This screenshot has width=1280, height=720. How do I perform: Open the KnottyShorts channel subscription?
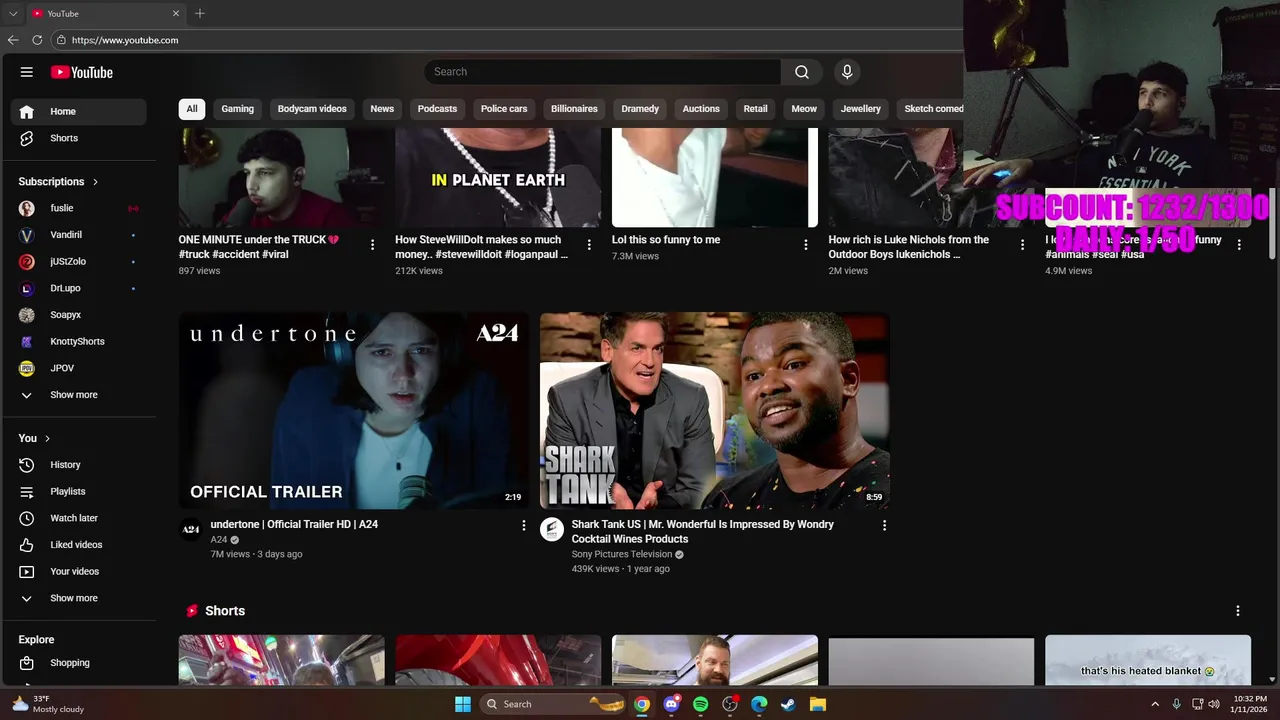point(79,341)
